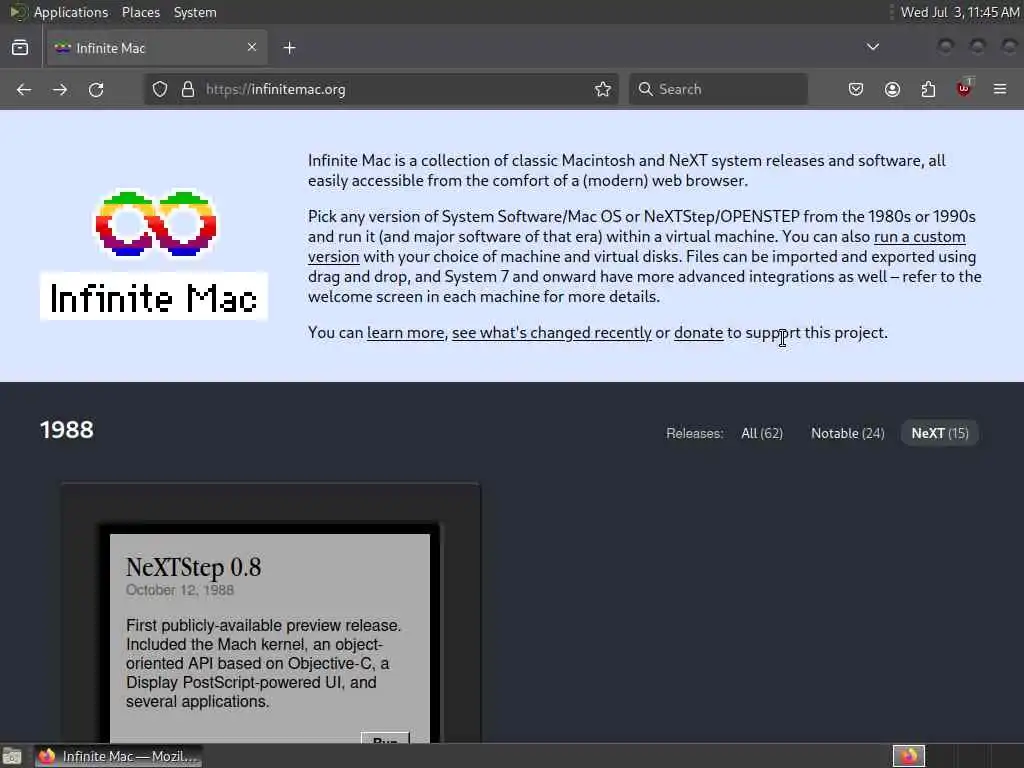
Task: Open the Firefox account icon
Action: 892,89
